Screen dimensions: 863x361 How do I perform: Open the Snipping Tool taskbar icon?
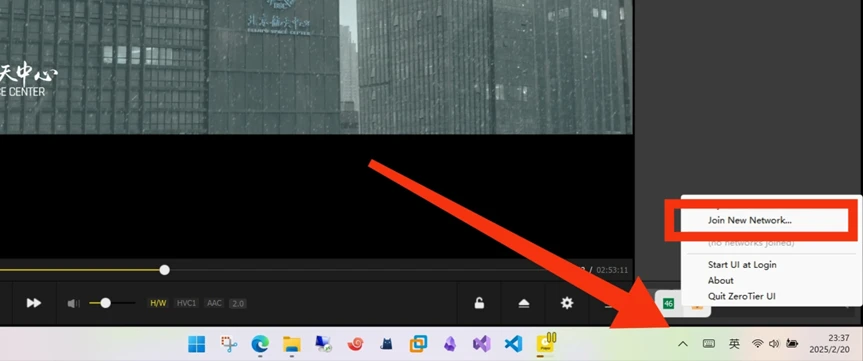tap(228, 344)
